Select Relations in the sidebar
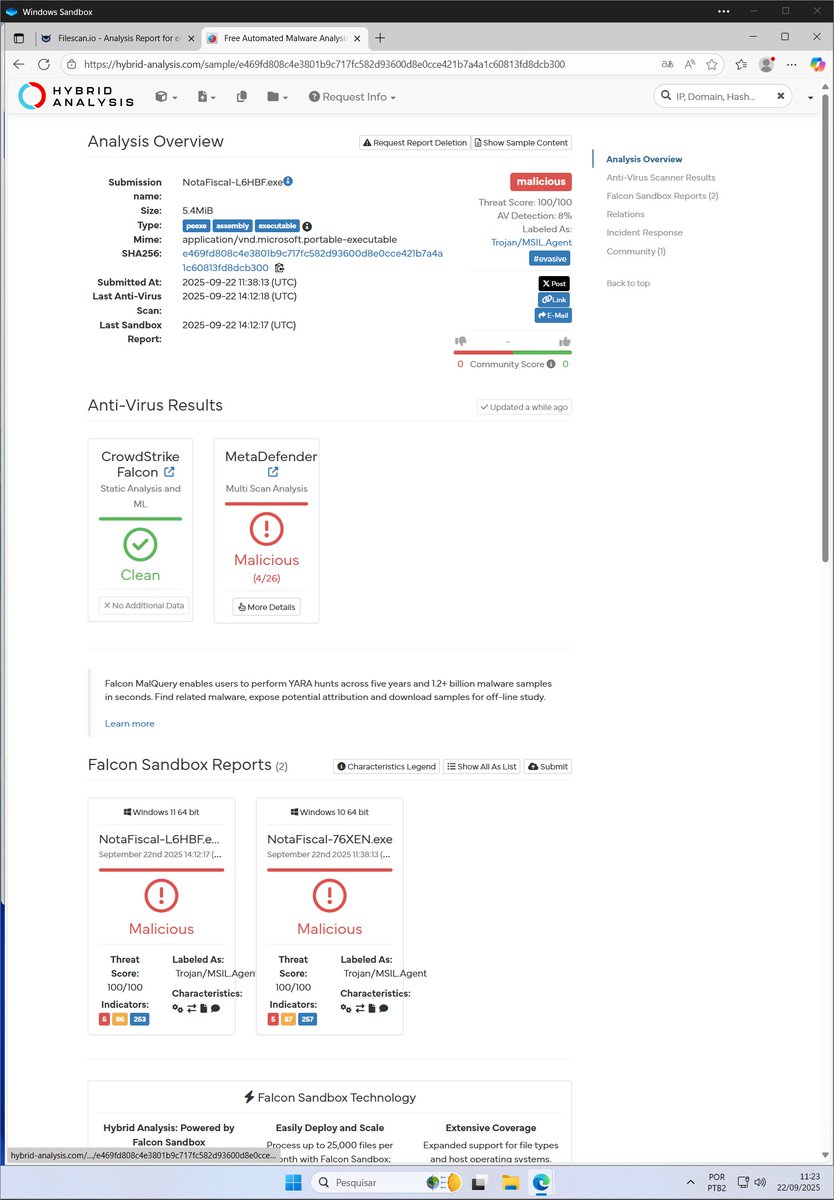This screenshot has height=1200, width=834. pyautogui.click(x=625, y=214)
